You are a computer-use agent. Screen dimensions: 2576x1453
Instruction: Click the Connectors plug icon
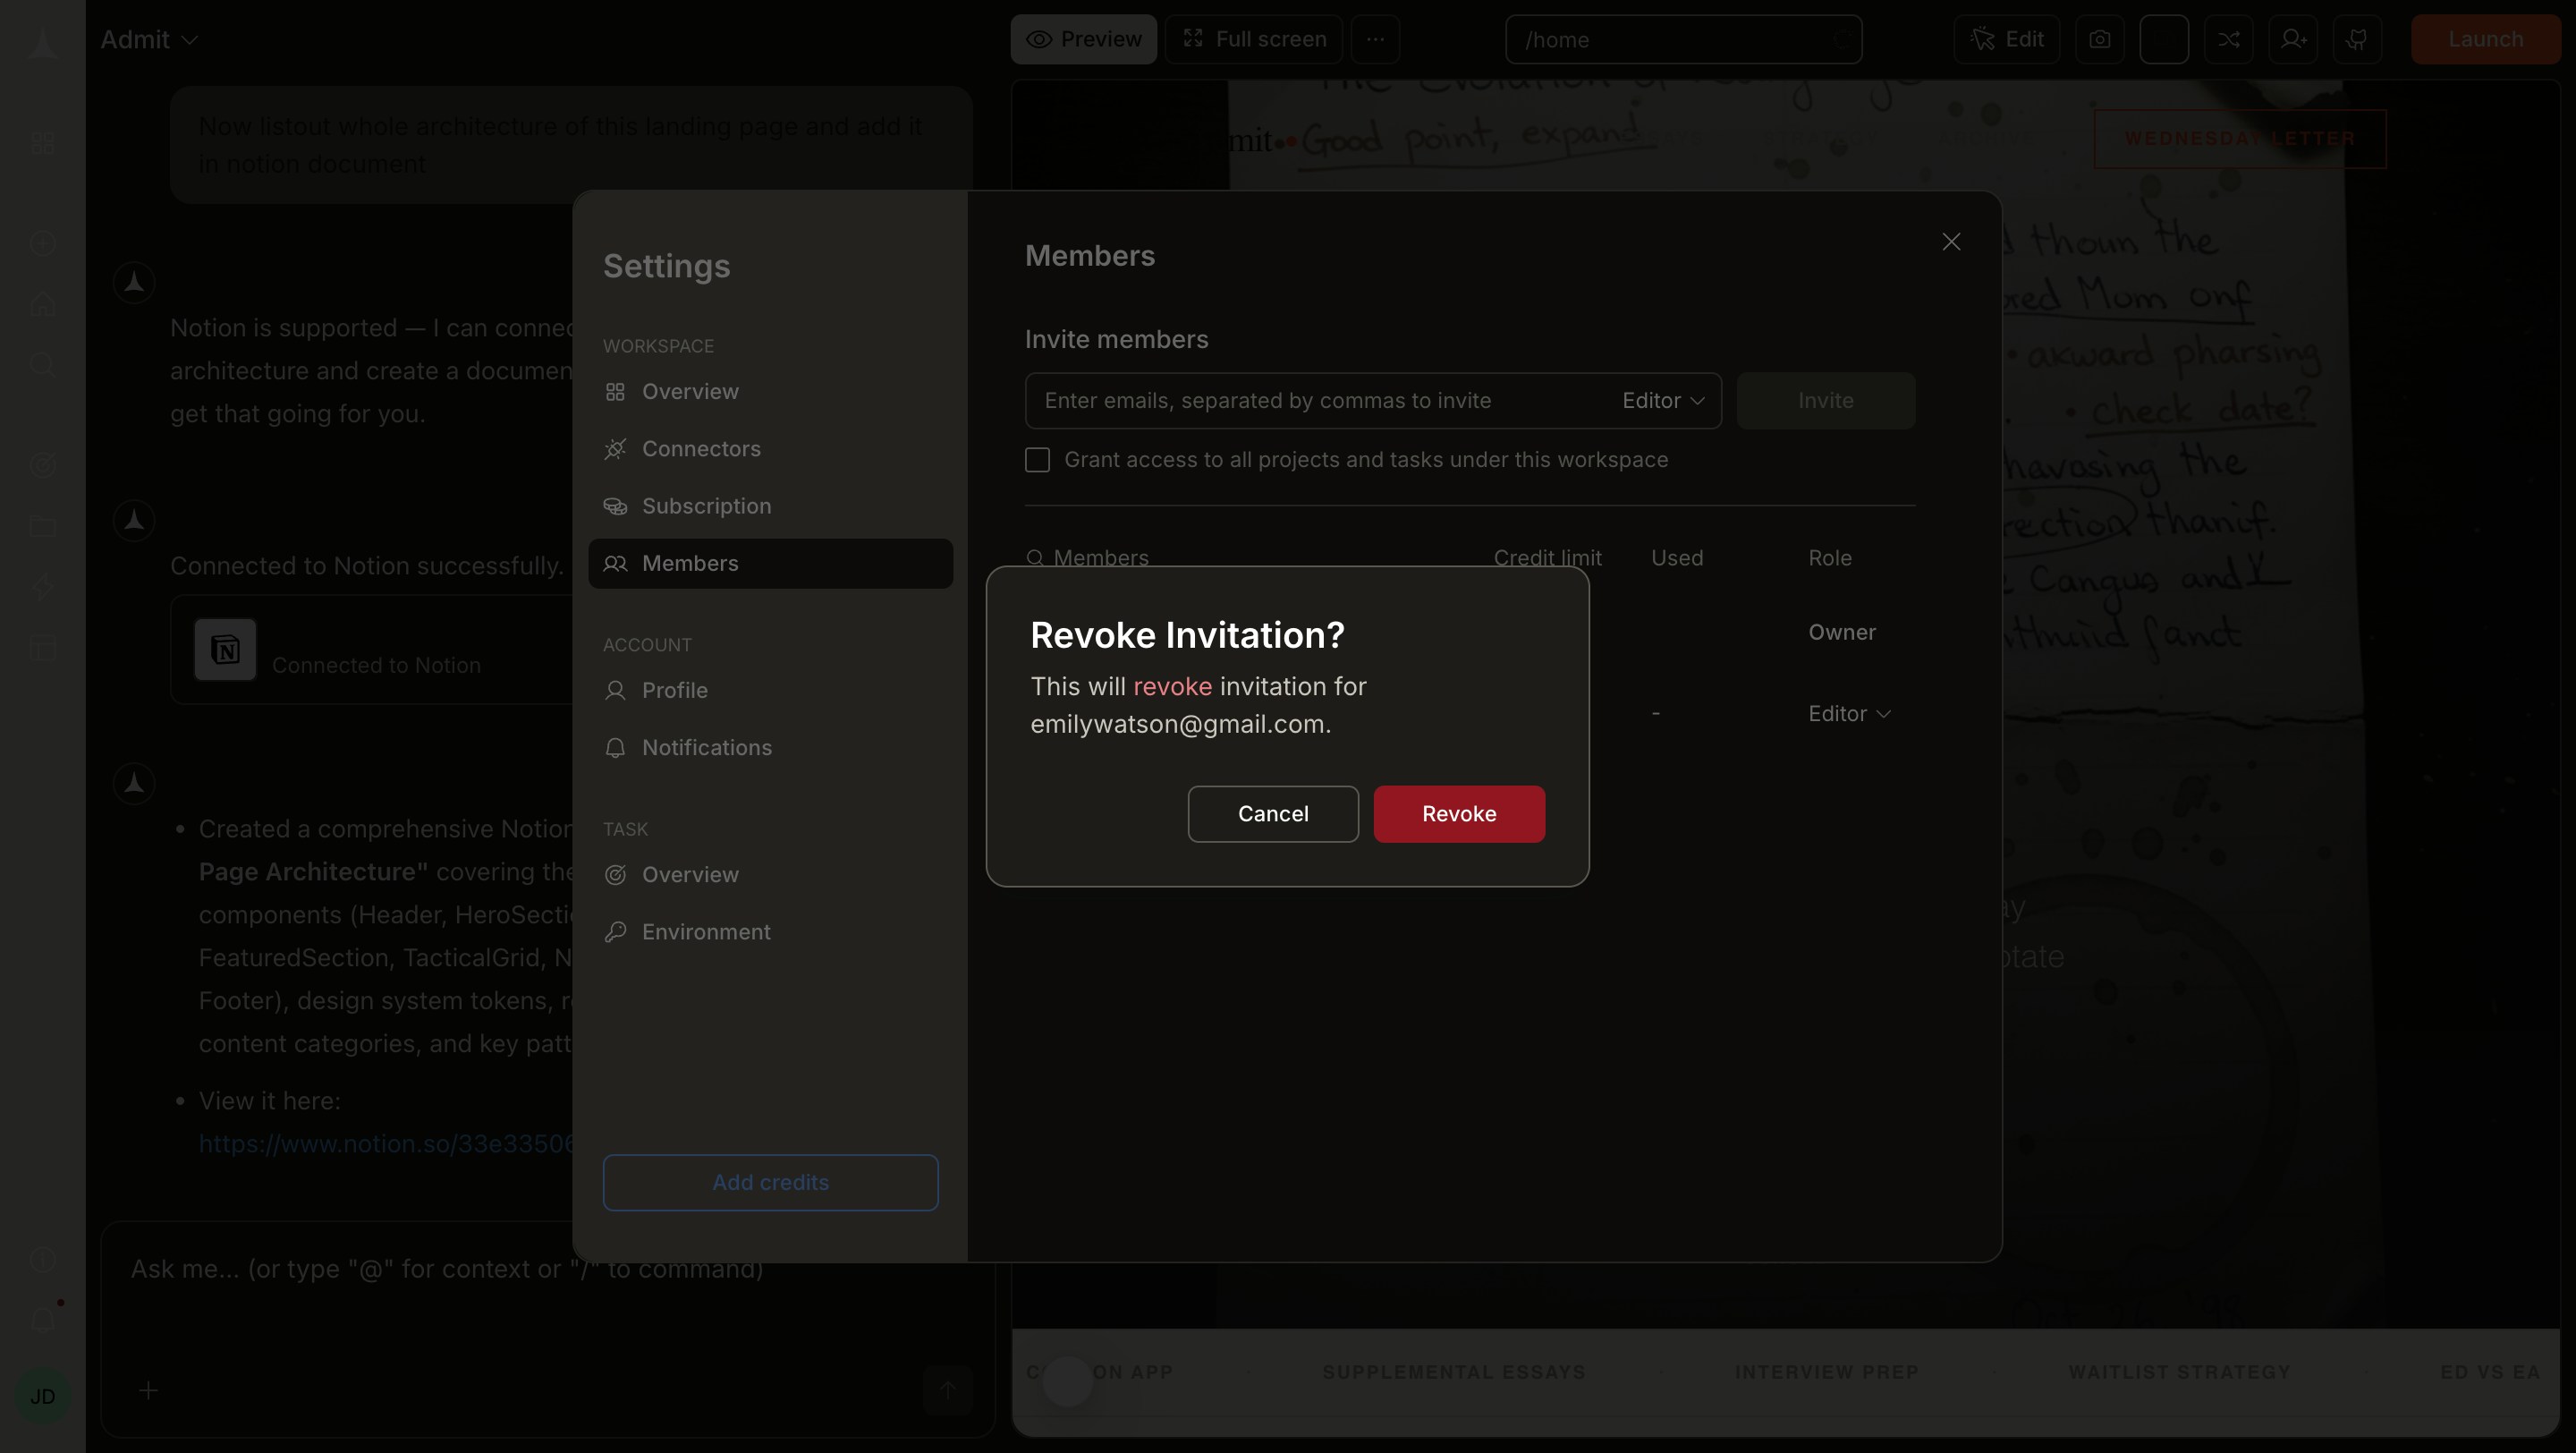click(615, 449)
